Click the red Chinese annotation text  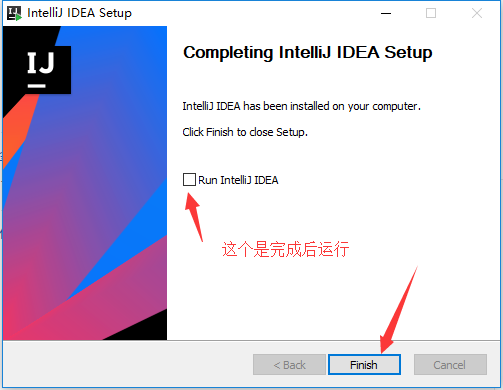pos(285,249)
